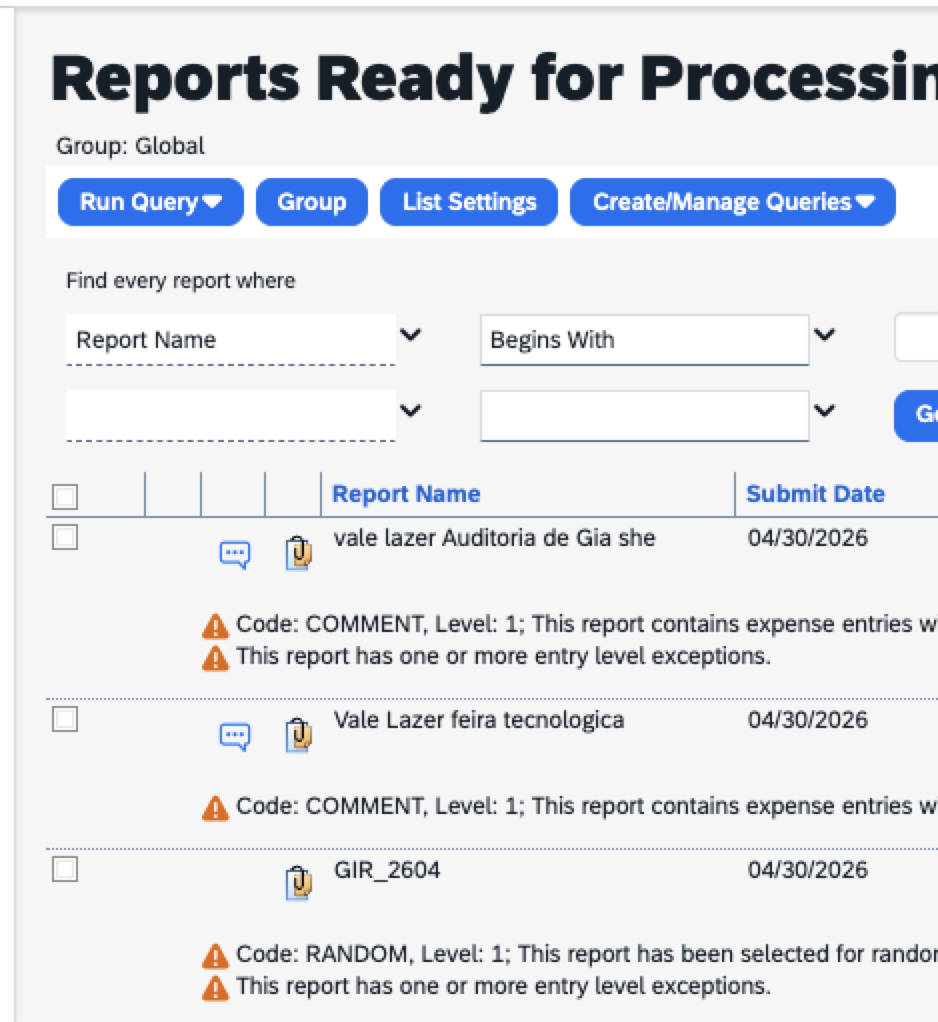The image size is (938, 1022).
Task: Open the Create/Manage Queries dropdown
Action: [733, 202]
